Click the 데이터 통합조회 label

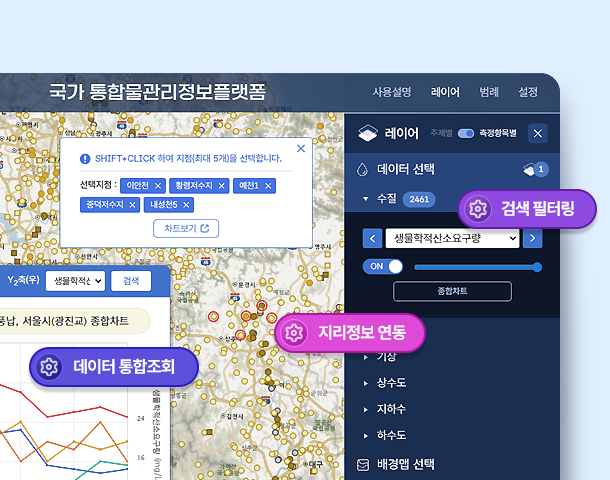[x=124, y=366]
